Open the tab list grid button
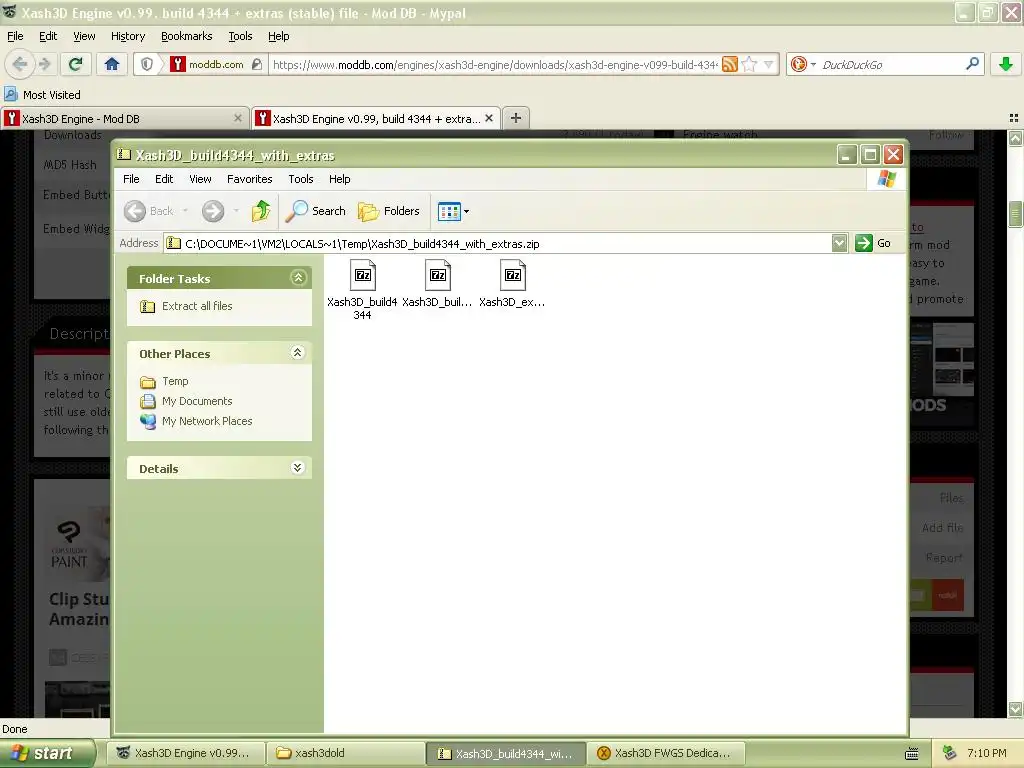This screenshot has width=1024, height=768. [x=1014, y=118]
